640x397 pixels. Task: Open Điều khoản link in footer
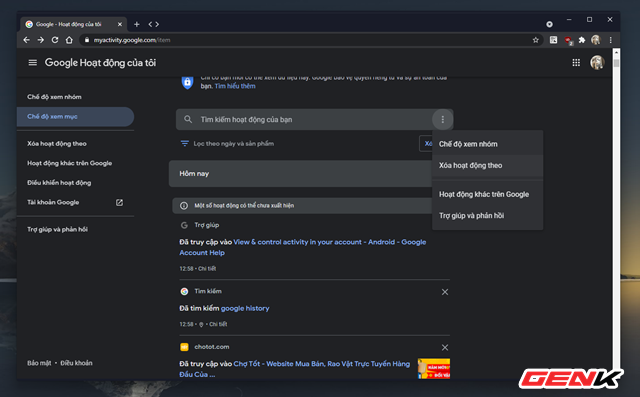[76, 363]
